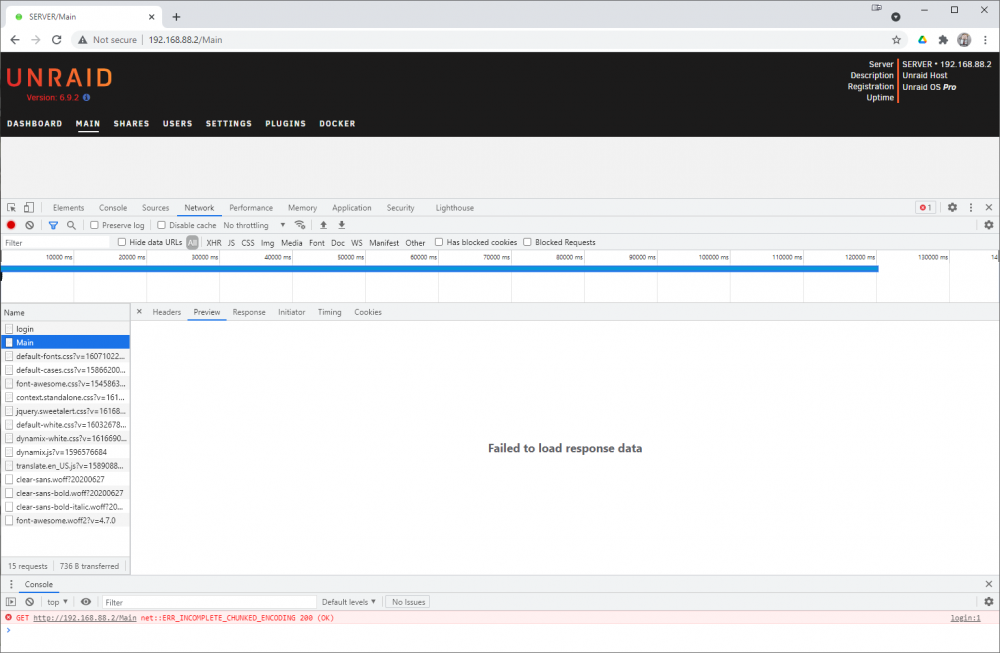
Task: Open the Cookies tab of request
Action: tap(368, 312)
